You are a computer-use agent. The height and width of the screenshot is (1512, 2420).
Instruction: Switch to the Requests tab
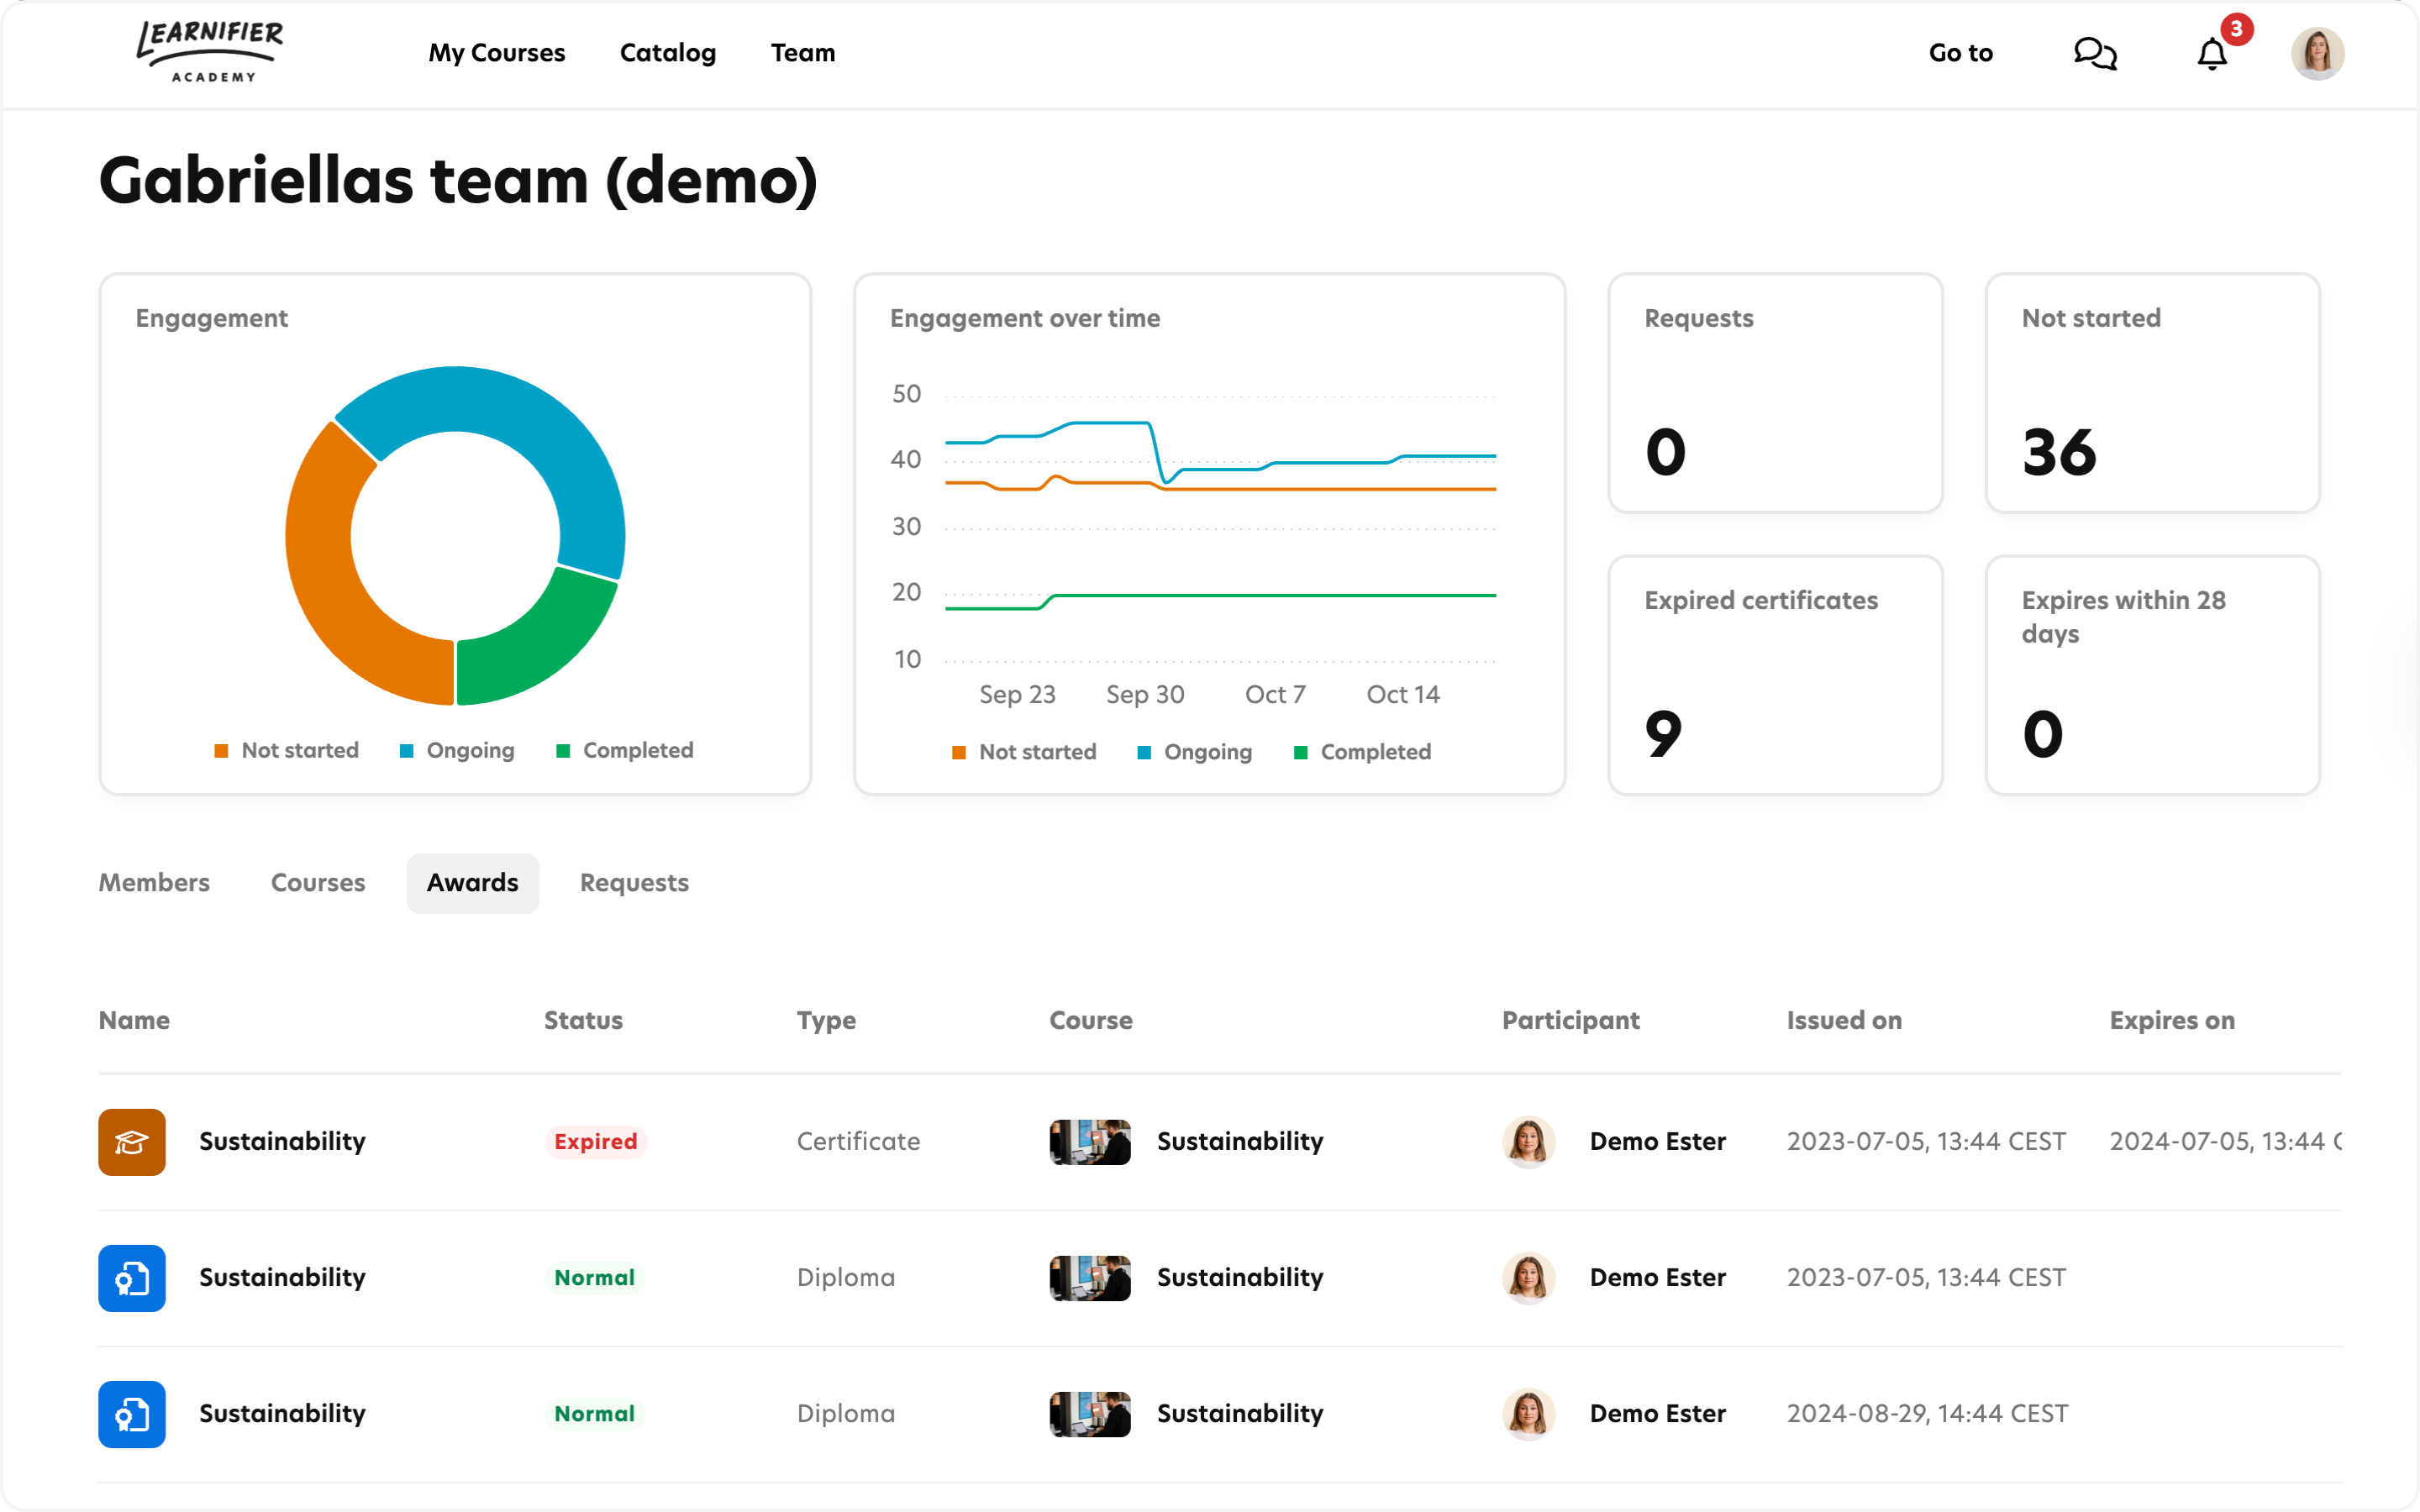tap(634, 882)
